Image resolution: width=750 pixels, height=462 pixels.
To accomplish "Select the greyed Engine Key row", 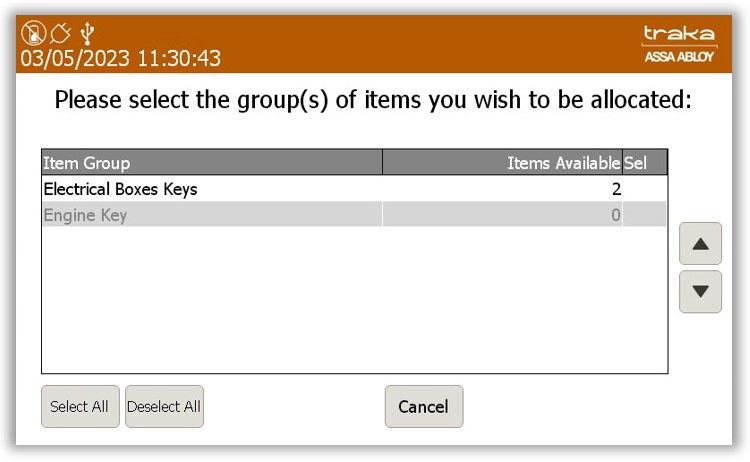I will [354, 214].
